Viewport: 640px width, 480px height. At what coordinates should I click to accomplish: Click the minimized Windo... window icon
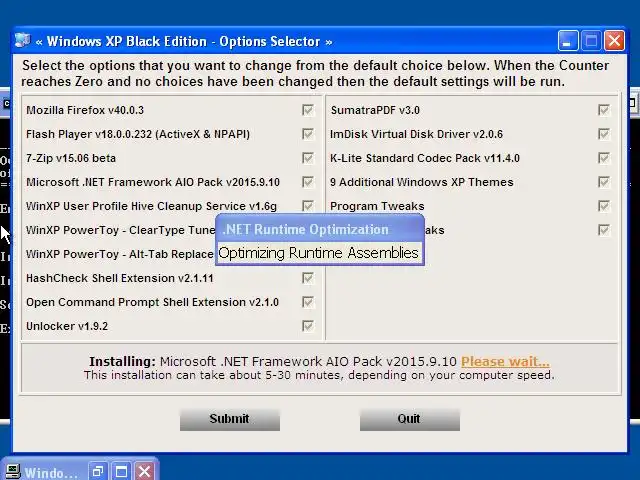(x=12, y=472)
